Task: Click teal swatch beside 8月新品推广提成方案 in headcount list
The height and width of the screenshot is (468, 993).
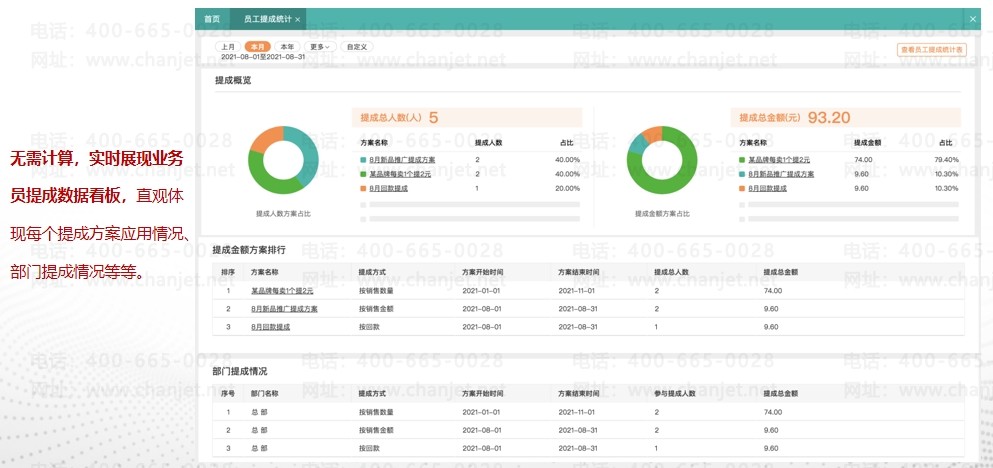Action: point(363,160)
